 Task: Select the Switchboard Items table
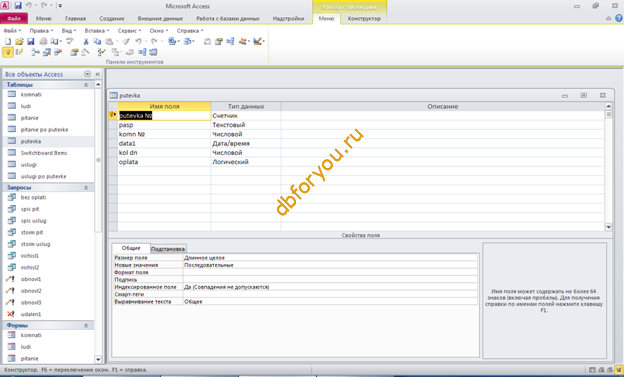44,153
